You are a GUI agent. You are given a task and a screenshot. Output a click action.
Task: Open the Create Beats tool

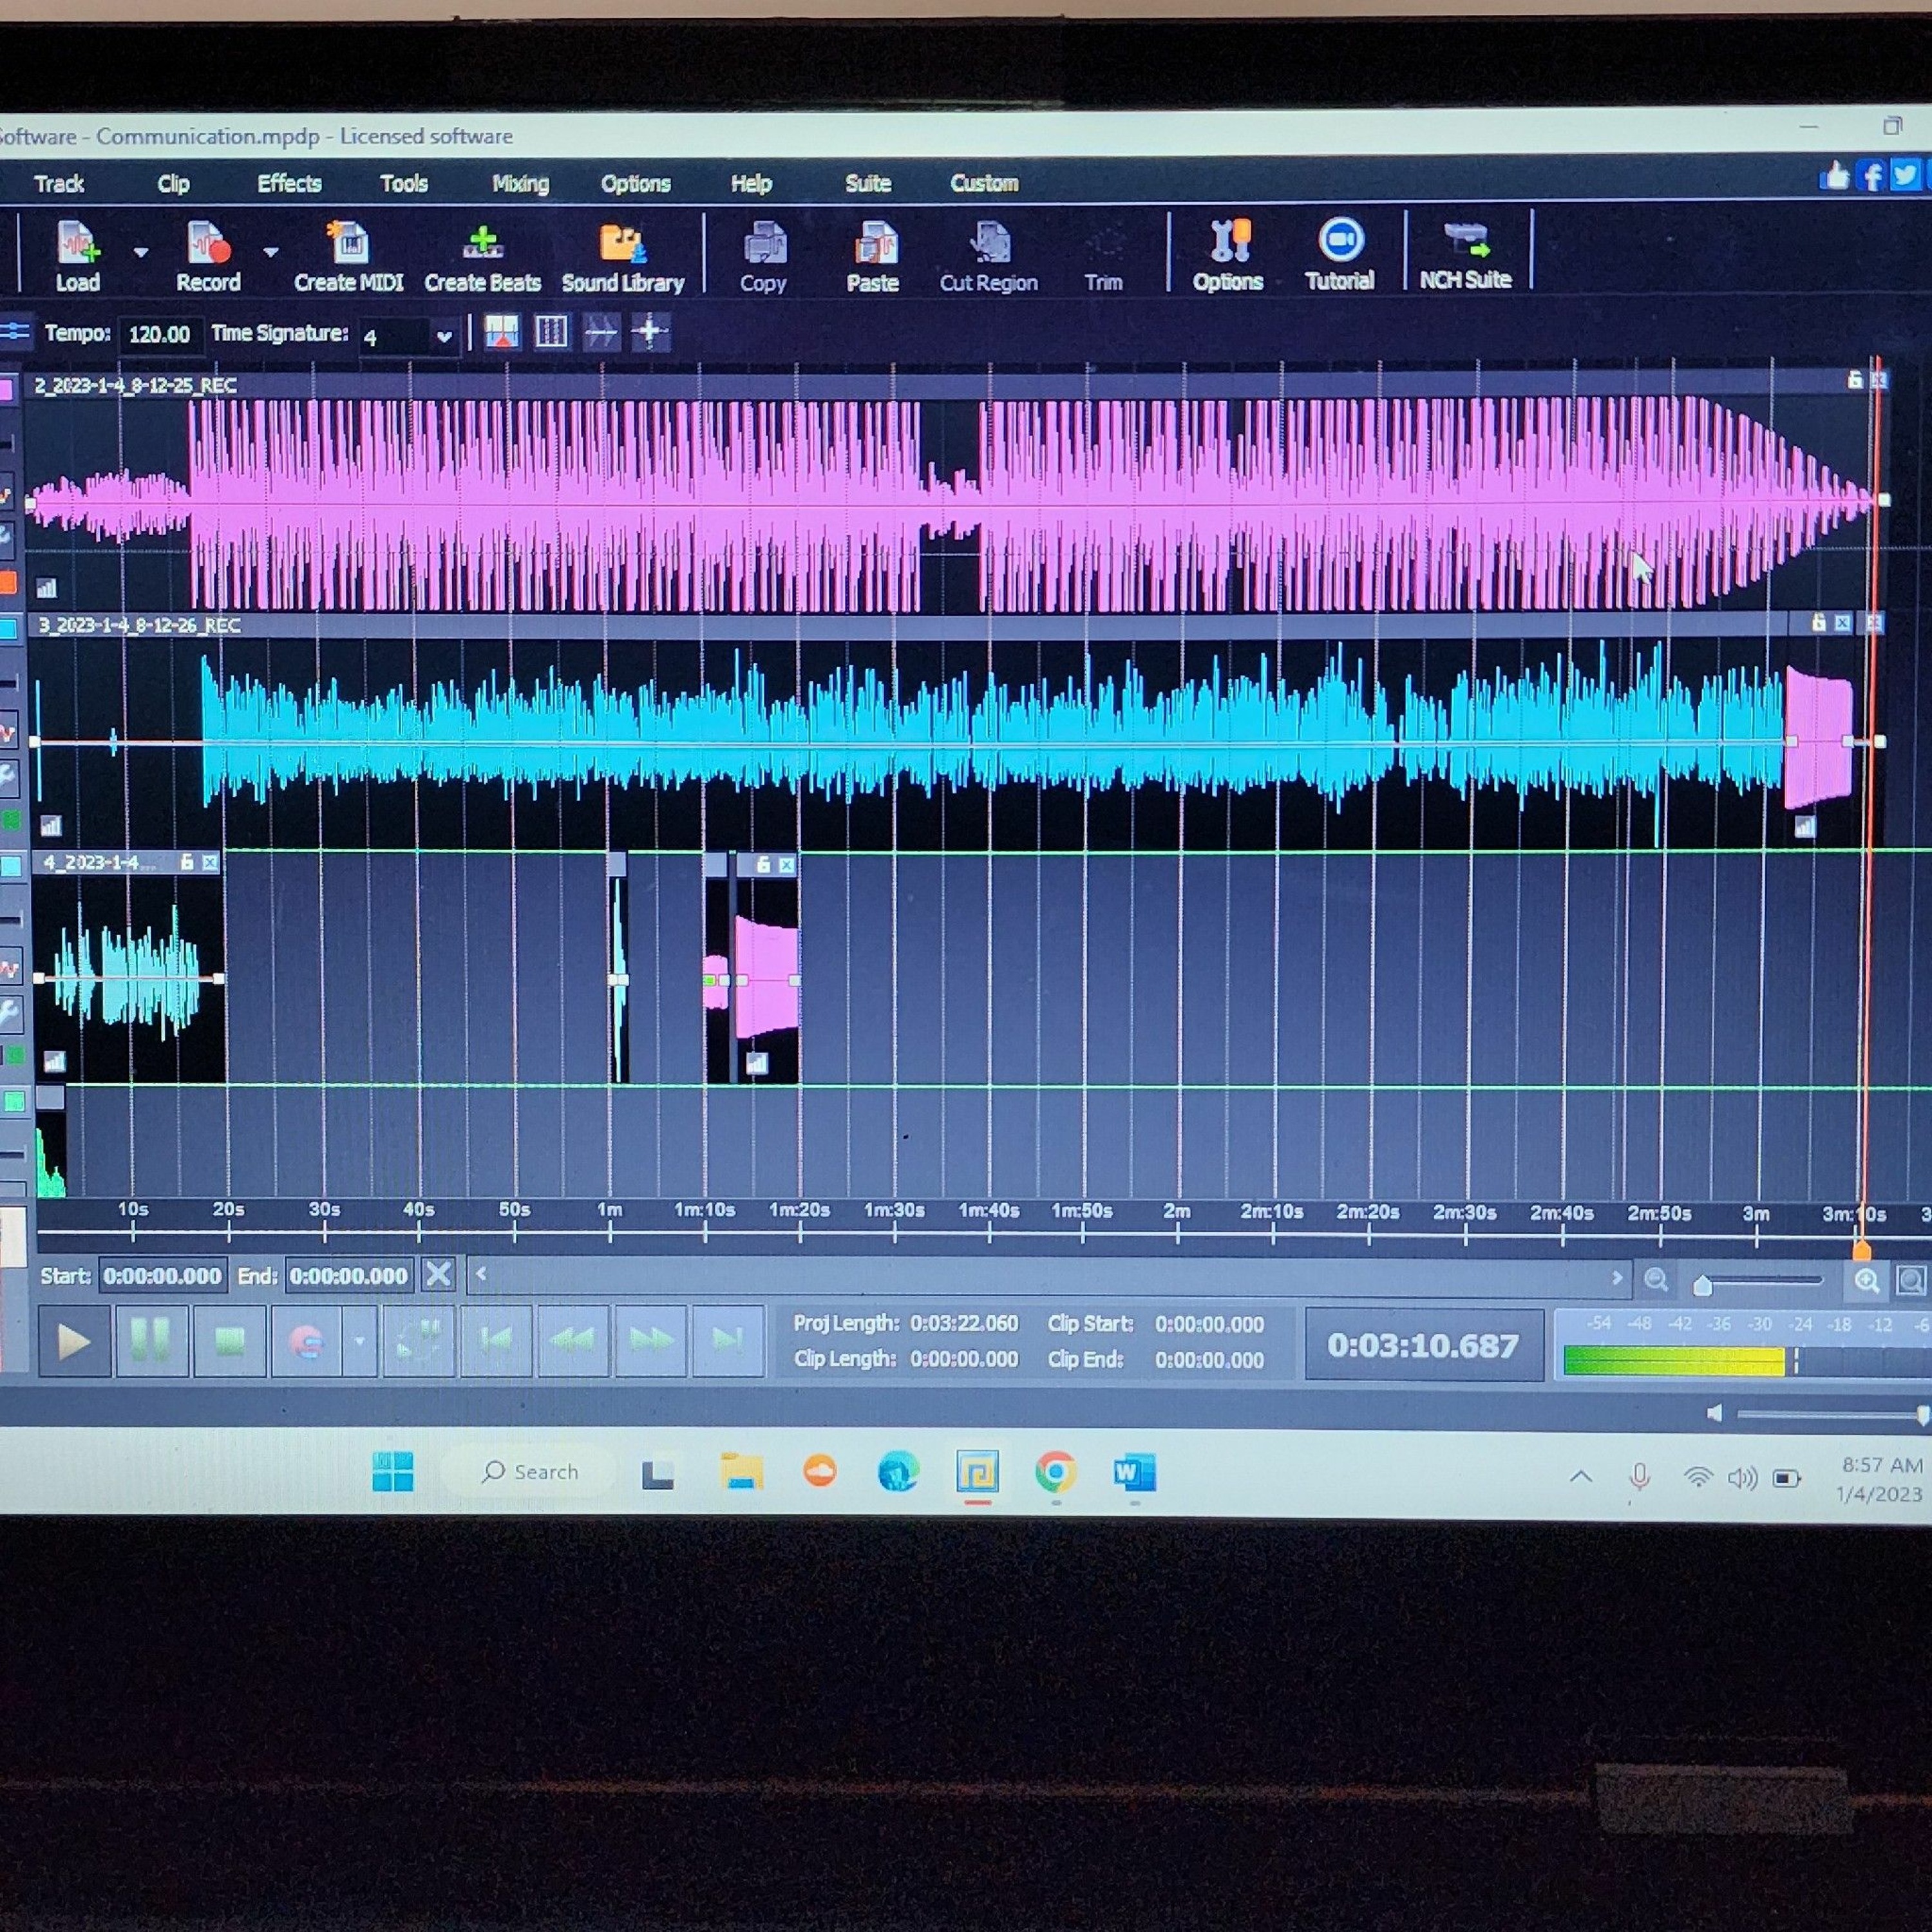coord(482,257)
